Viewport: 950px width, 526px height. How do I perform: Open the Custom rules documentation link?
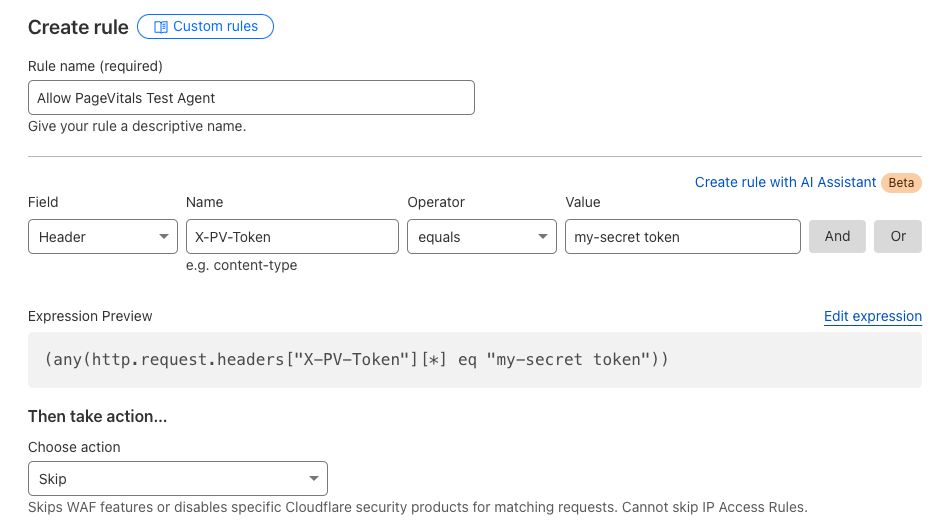pyautogui.click(x=205, y=27)
